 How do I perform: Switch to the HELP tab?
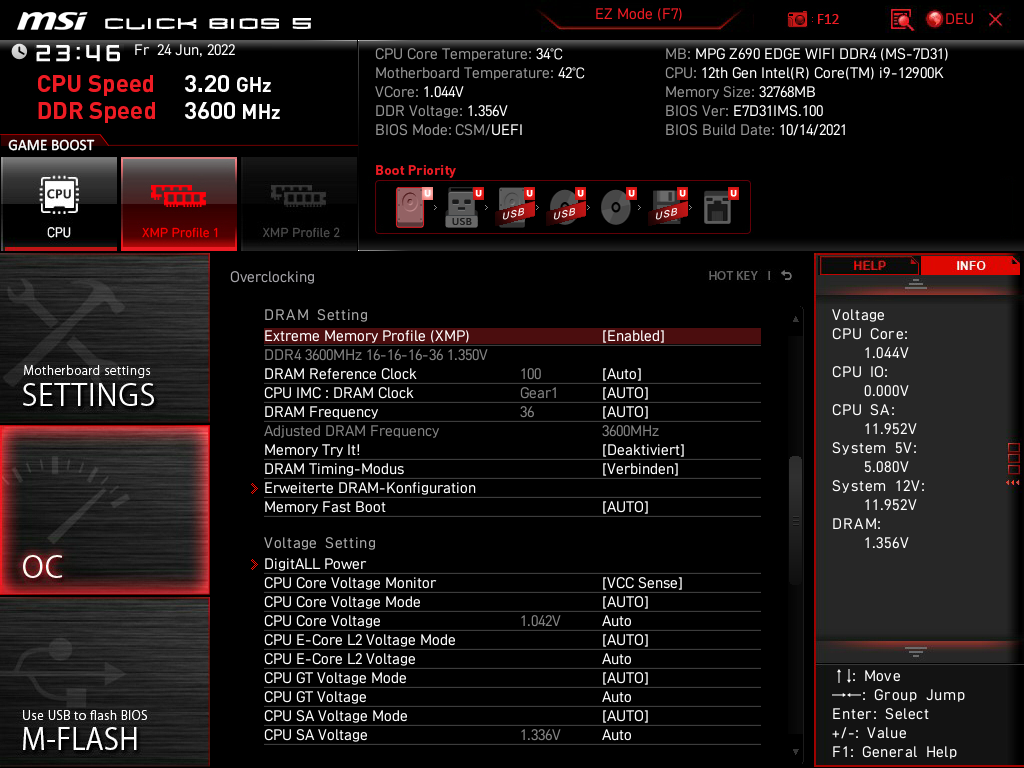click(869, 265)
